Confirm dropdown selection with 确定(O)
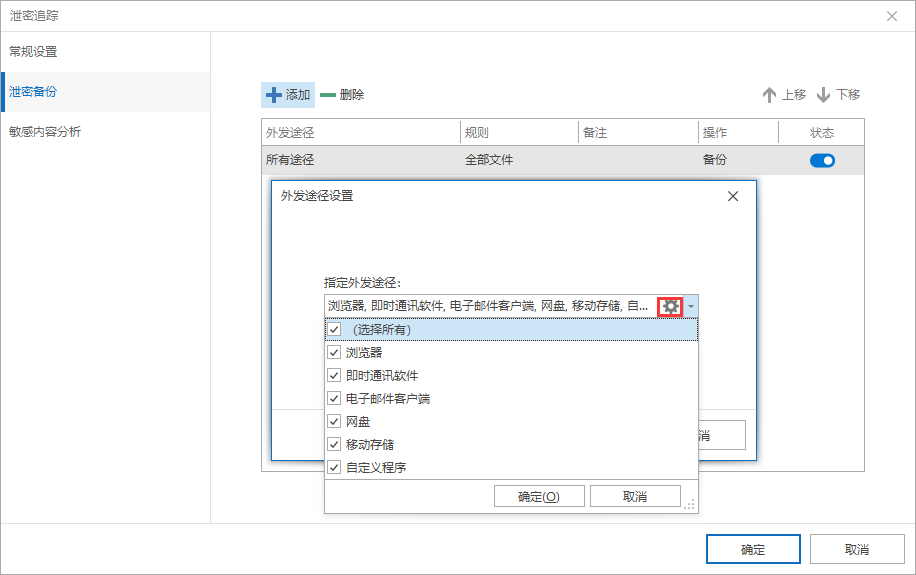Image resolution: width=916 pixels, height=575 pixels. (x=539, y=497)
